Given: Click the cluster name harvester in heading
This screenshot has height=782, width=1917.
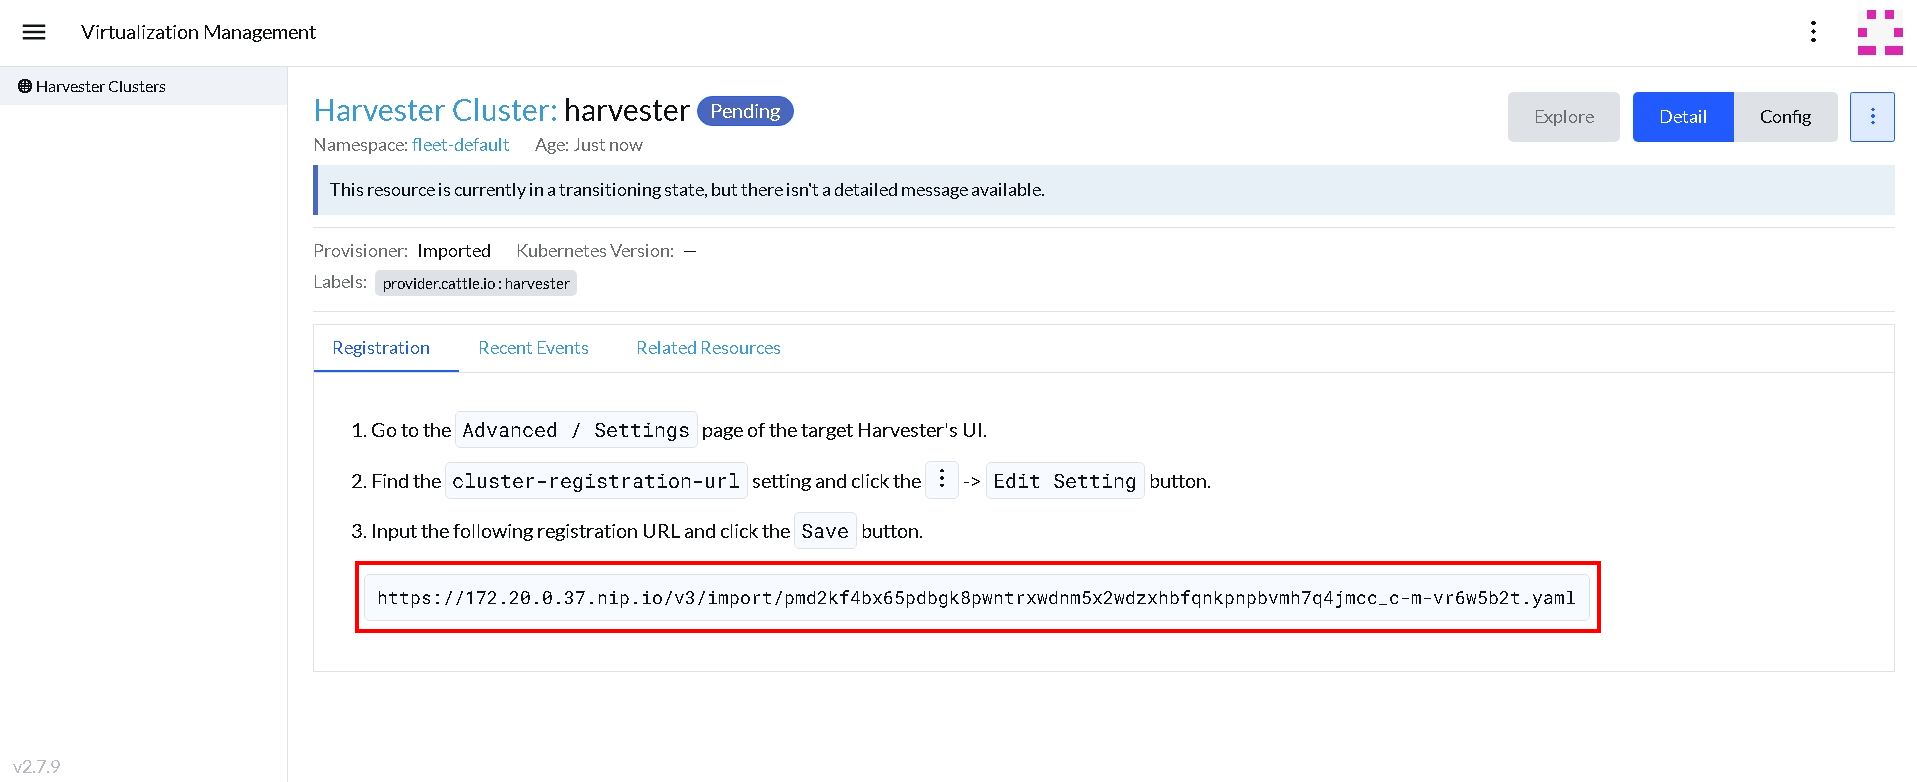Looking at the screenshot, I should 627,110.
